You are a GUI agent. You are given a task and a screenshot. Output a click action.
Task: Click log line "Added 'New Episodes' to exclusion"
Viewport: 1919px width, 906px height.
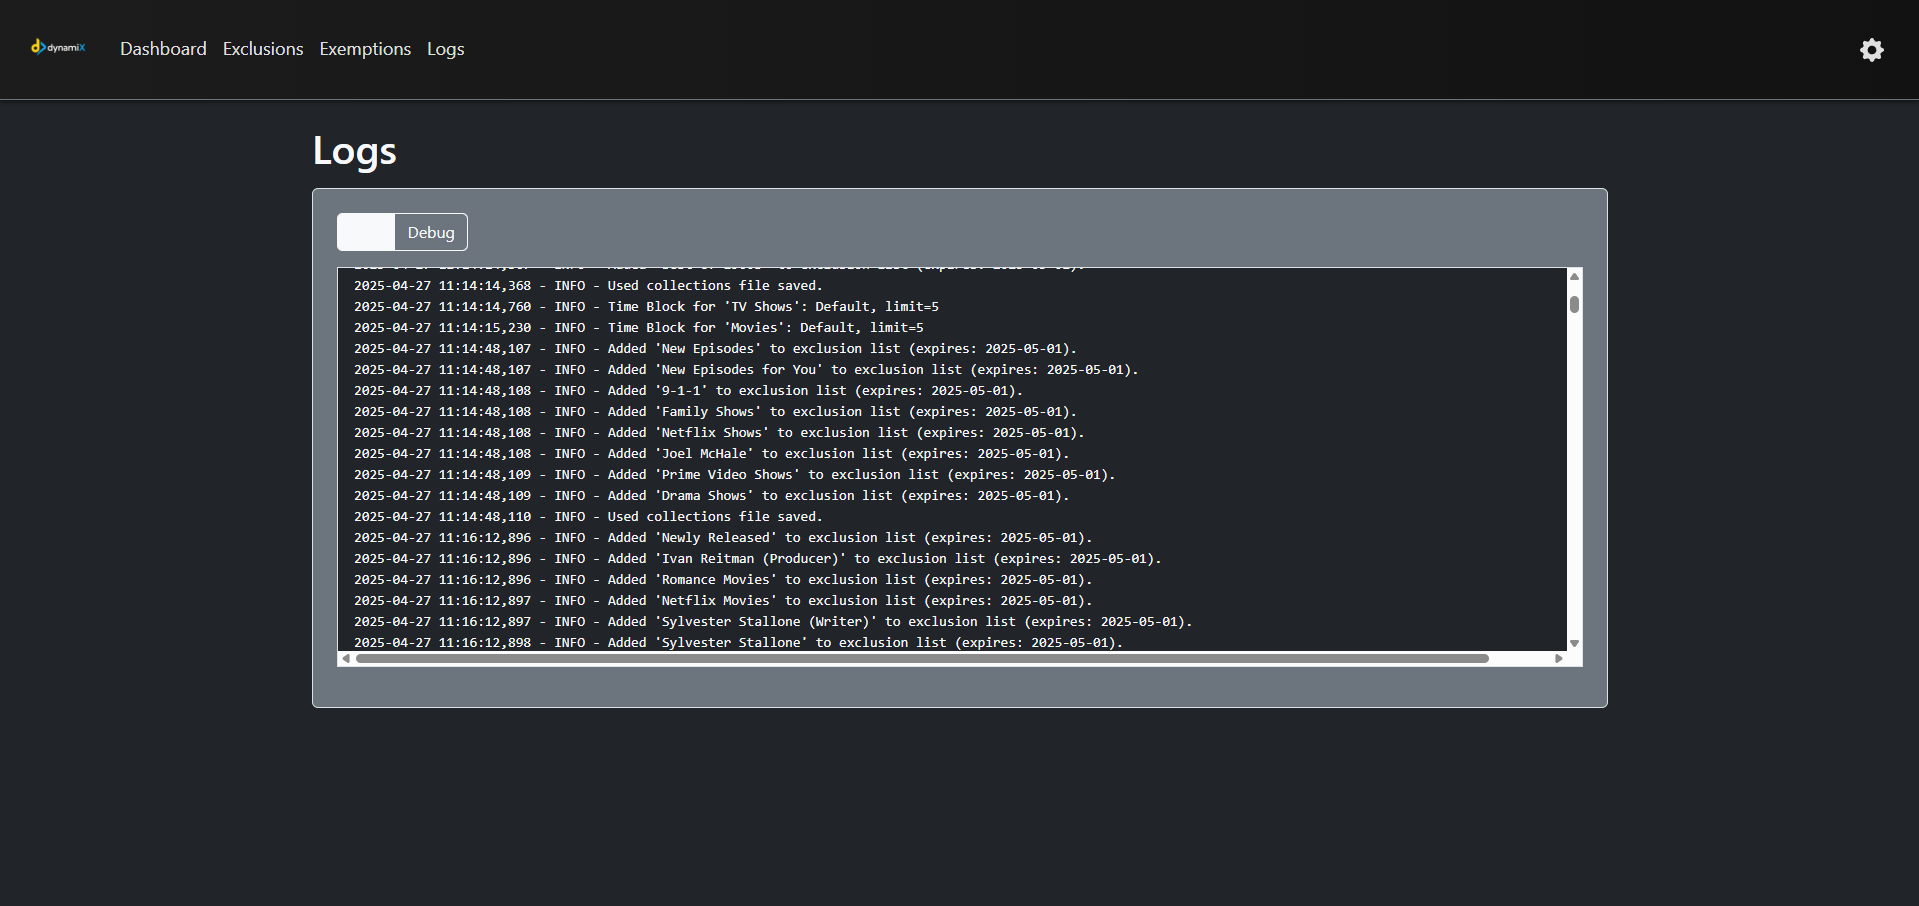(715, 349)
